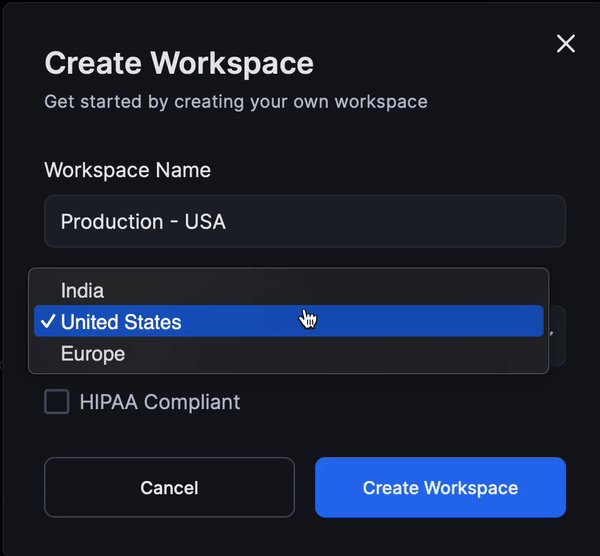
Task: Enable the HIPAA Compliant checkbox
Action: click(x=57, y=402)
